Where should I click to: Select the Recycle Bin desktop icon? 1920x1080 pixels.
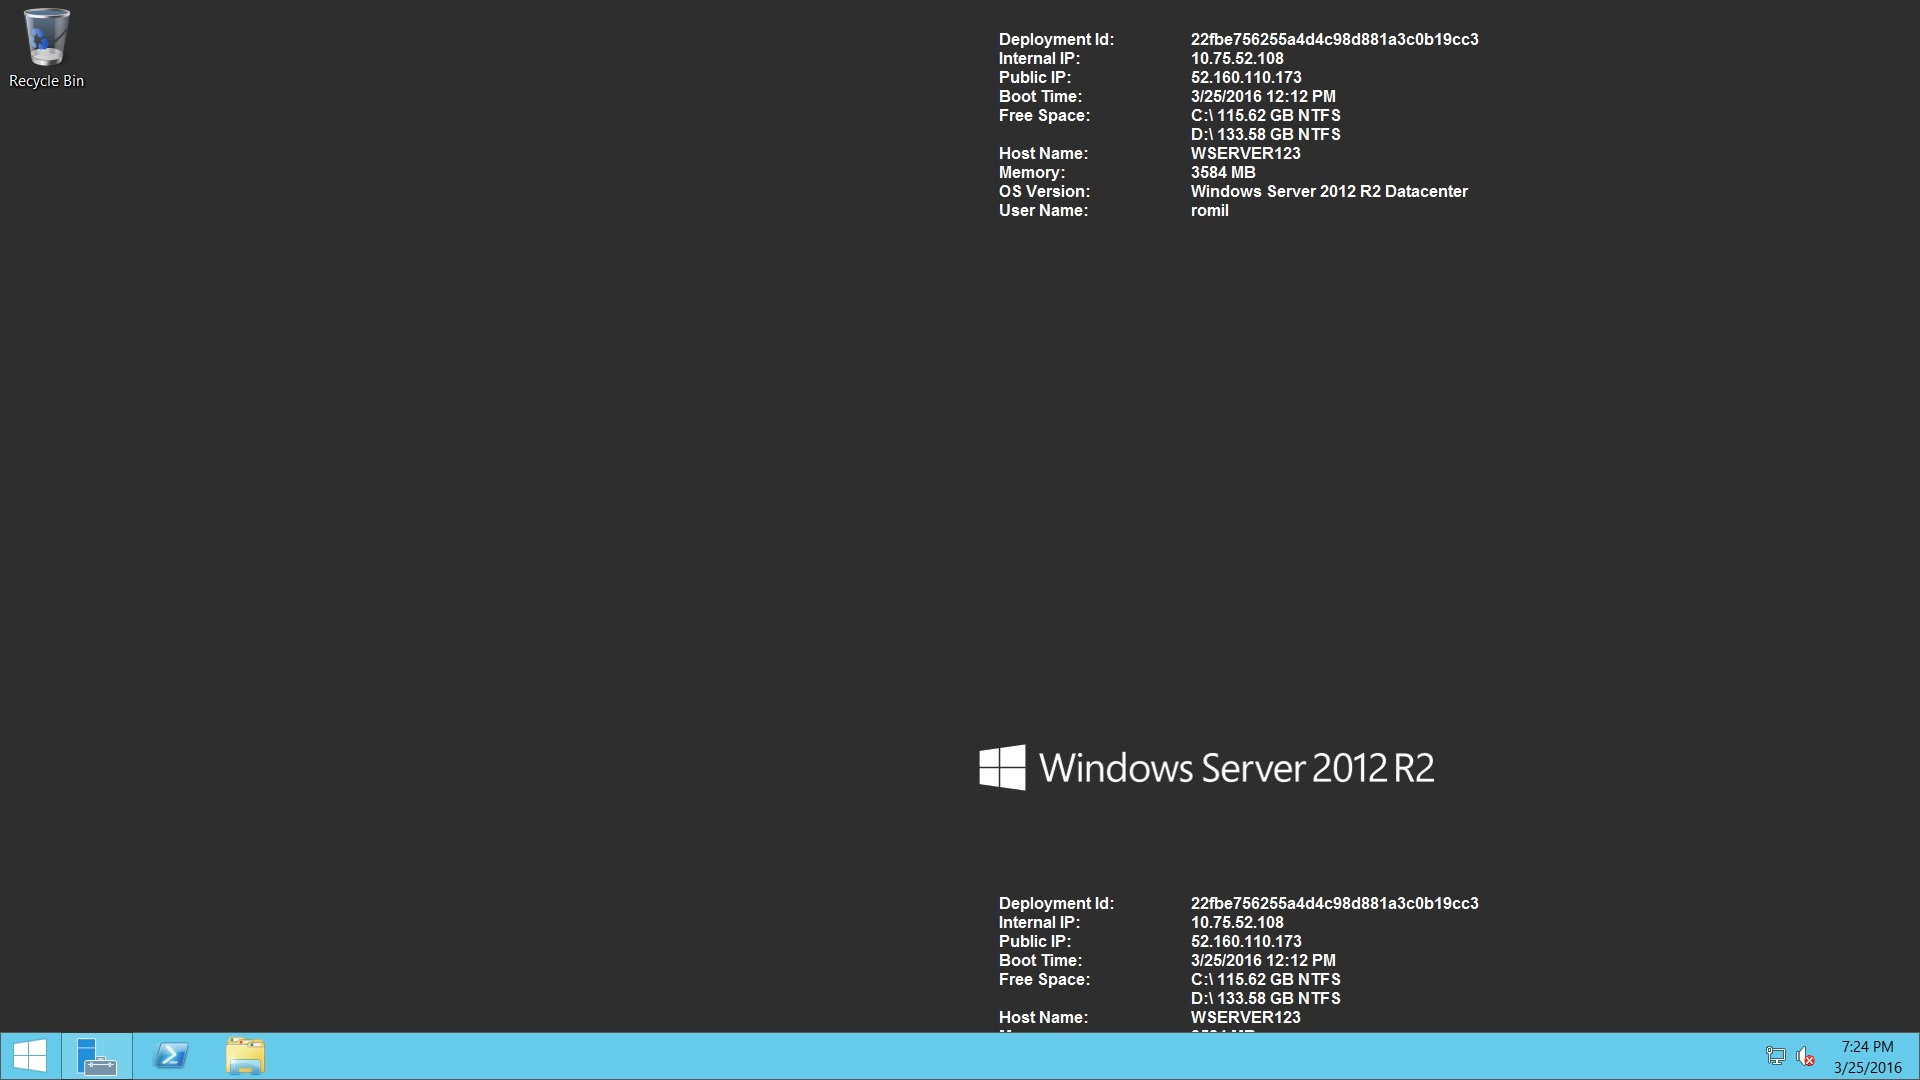(x=46, y=49)
